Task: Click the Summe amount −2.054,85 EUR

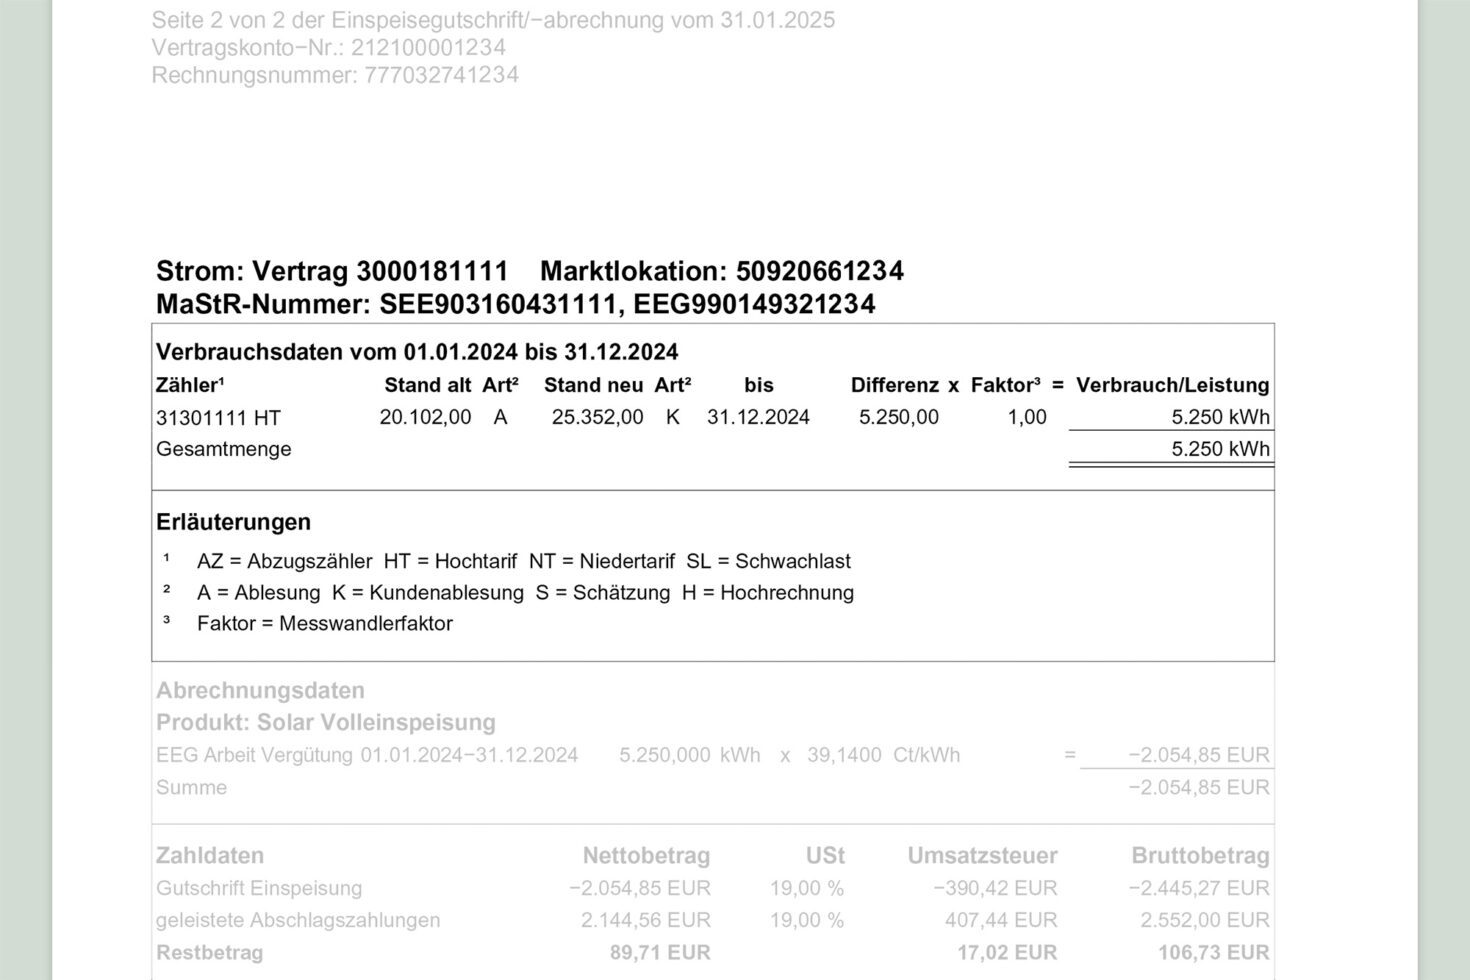Action: click(1199, 787)
